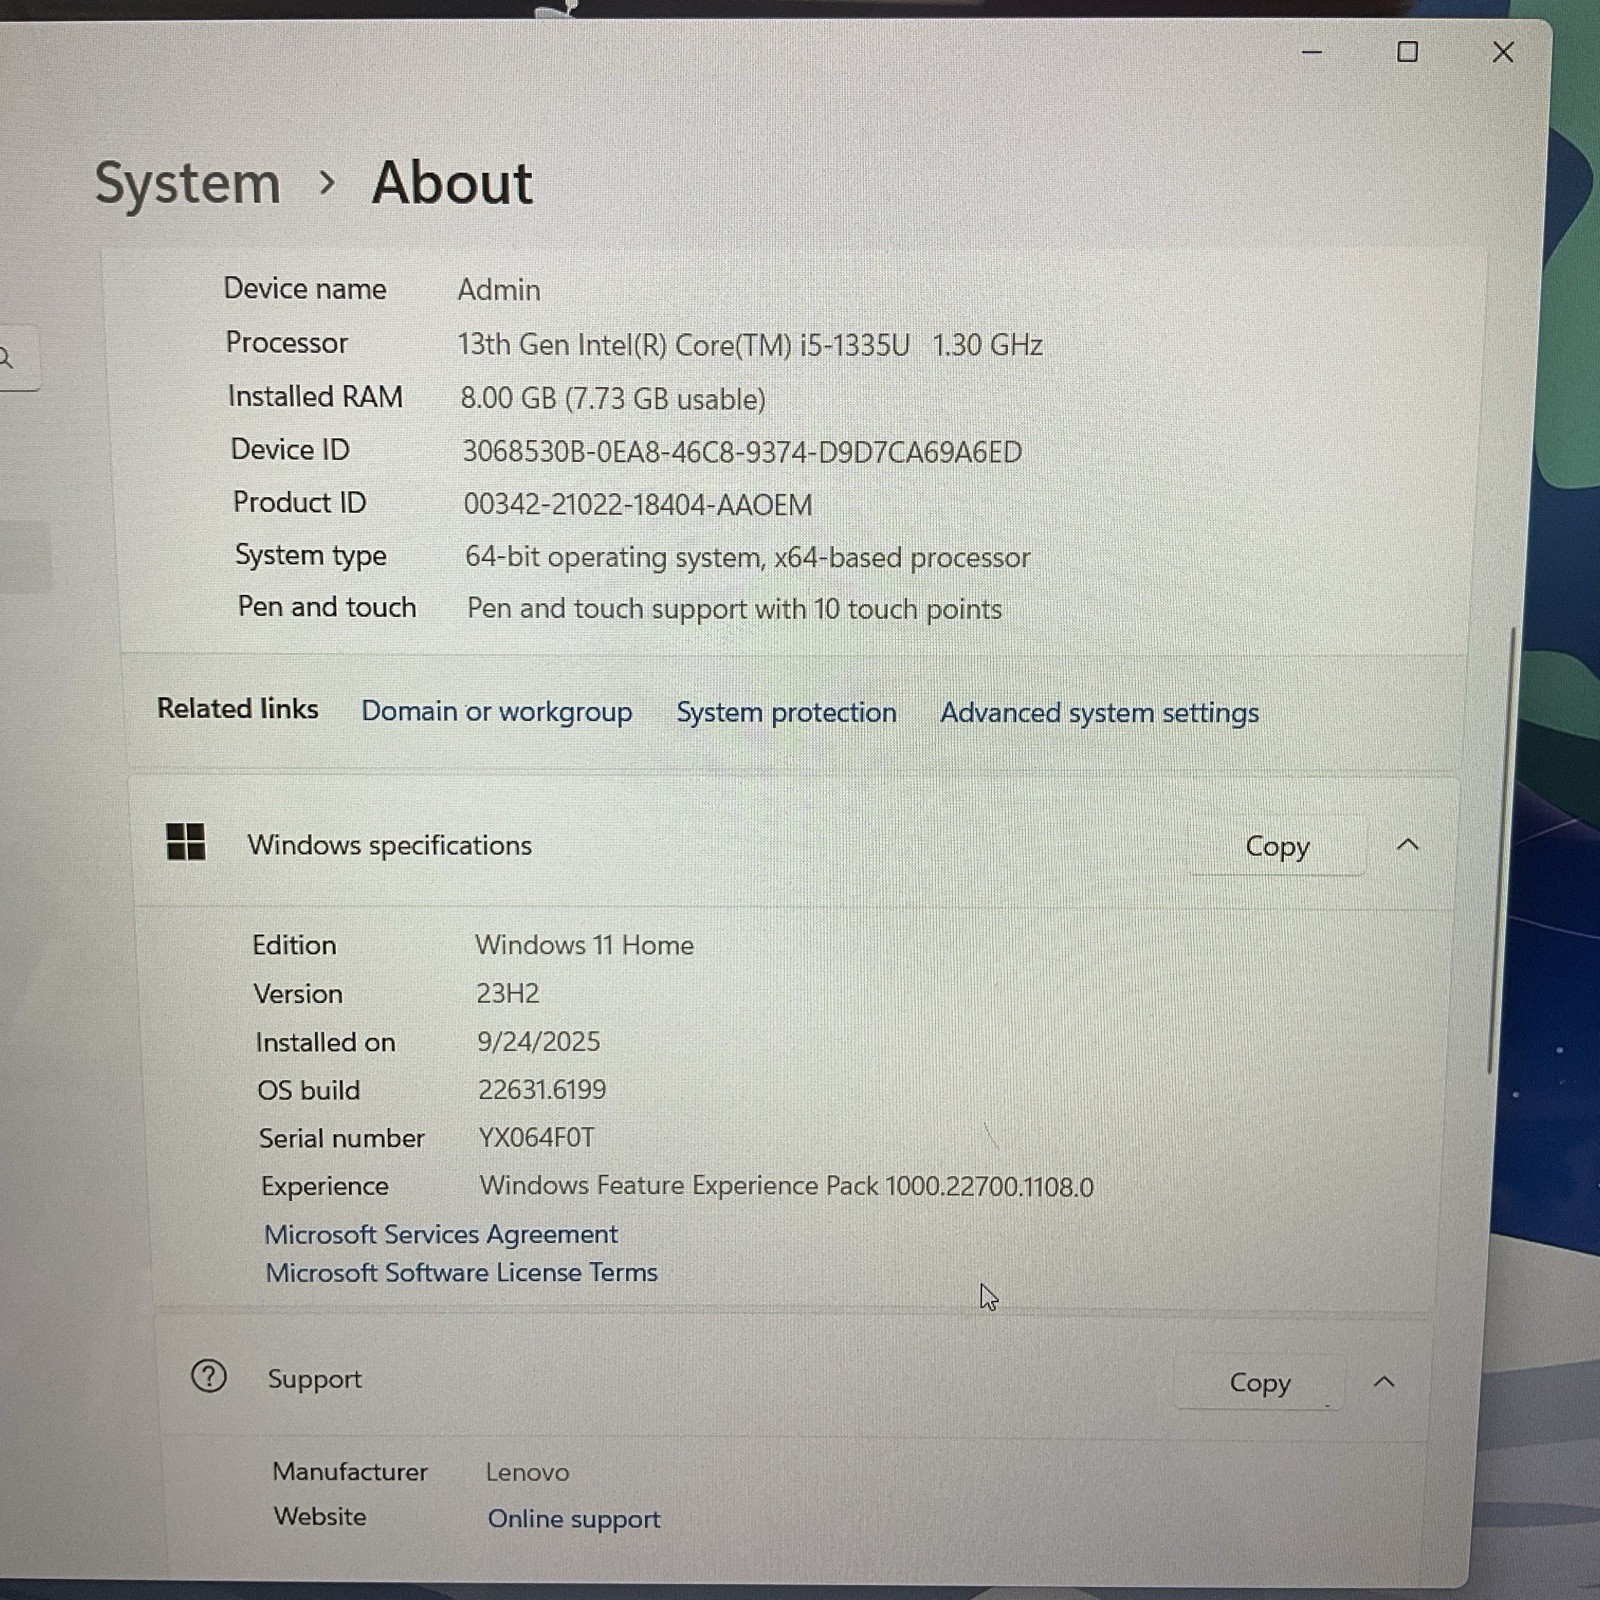Image resolution: width=1600 pixels, height=1600 pixels.
Task: Close the Settings window
Action: tap(1503, 52)
